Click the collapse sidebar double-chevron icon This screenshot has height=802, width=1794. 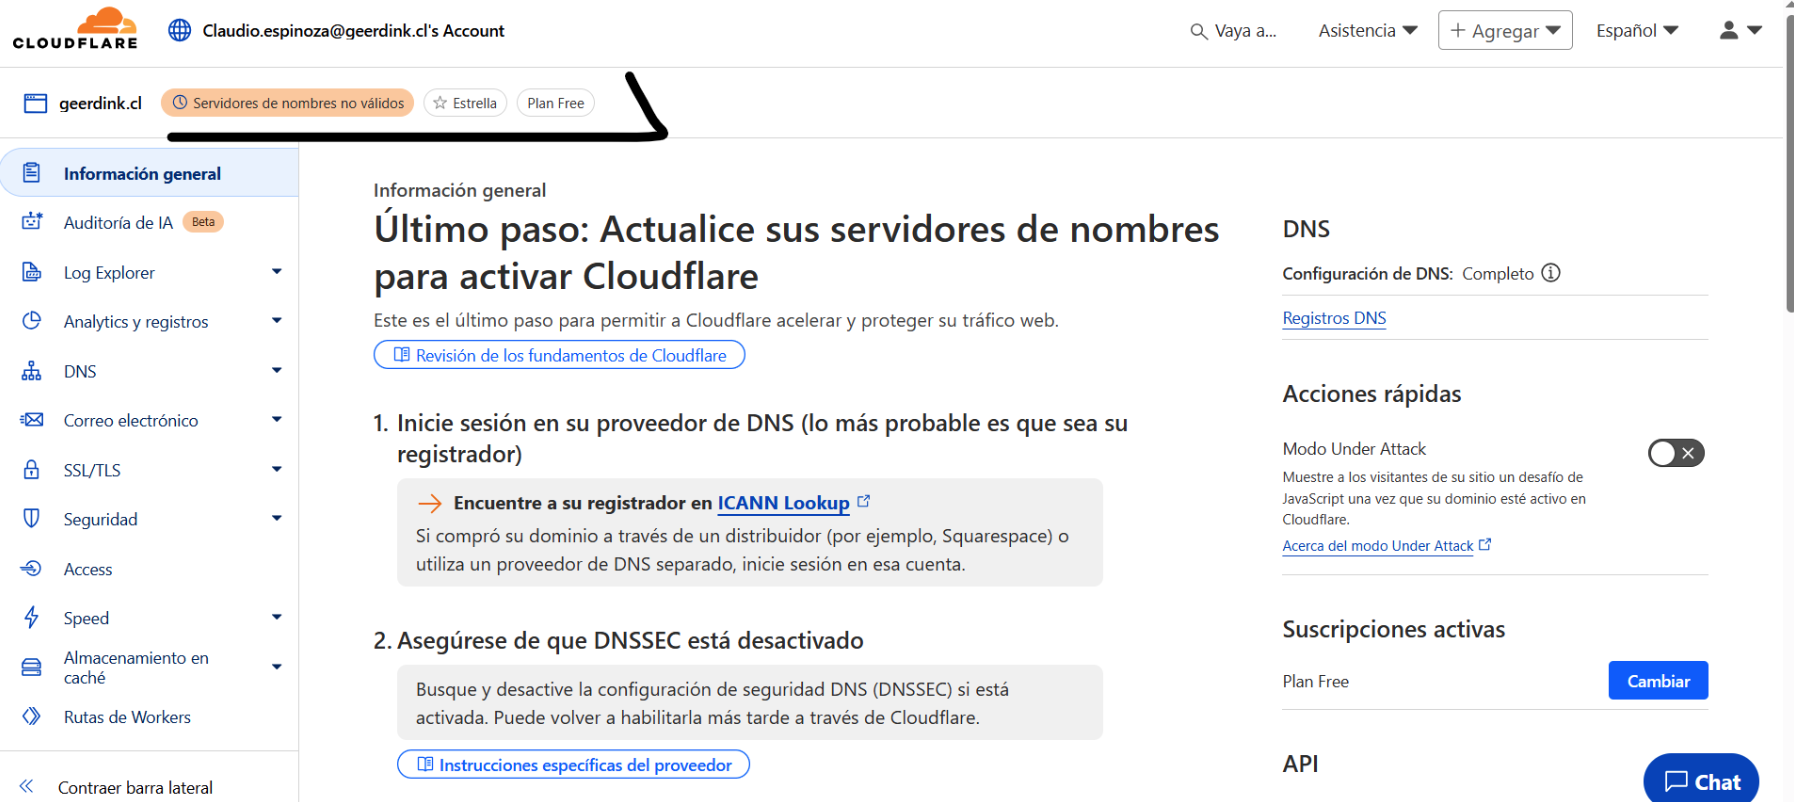(26, 787)
